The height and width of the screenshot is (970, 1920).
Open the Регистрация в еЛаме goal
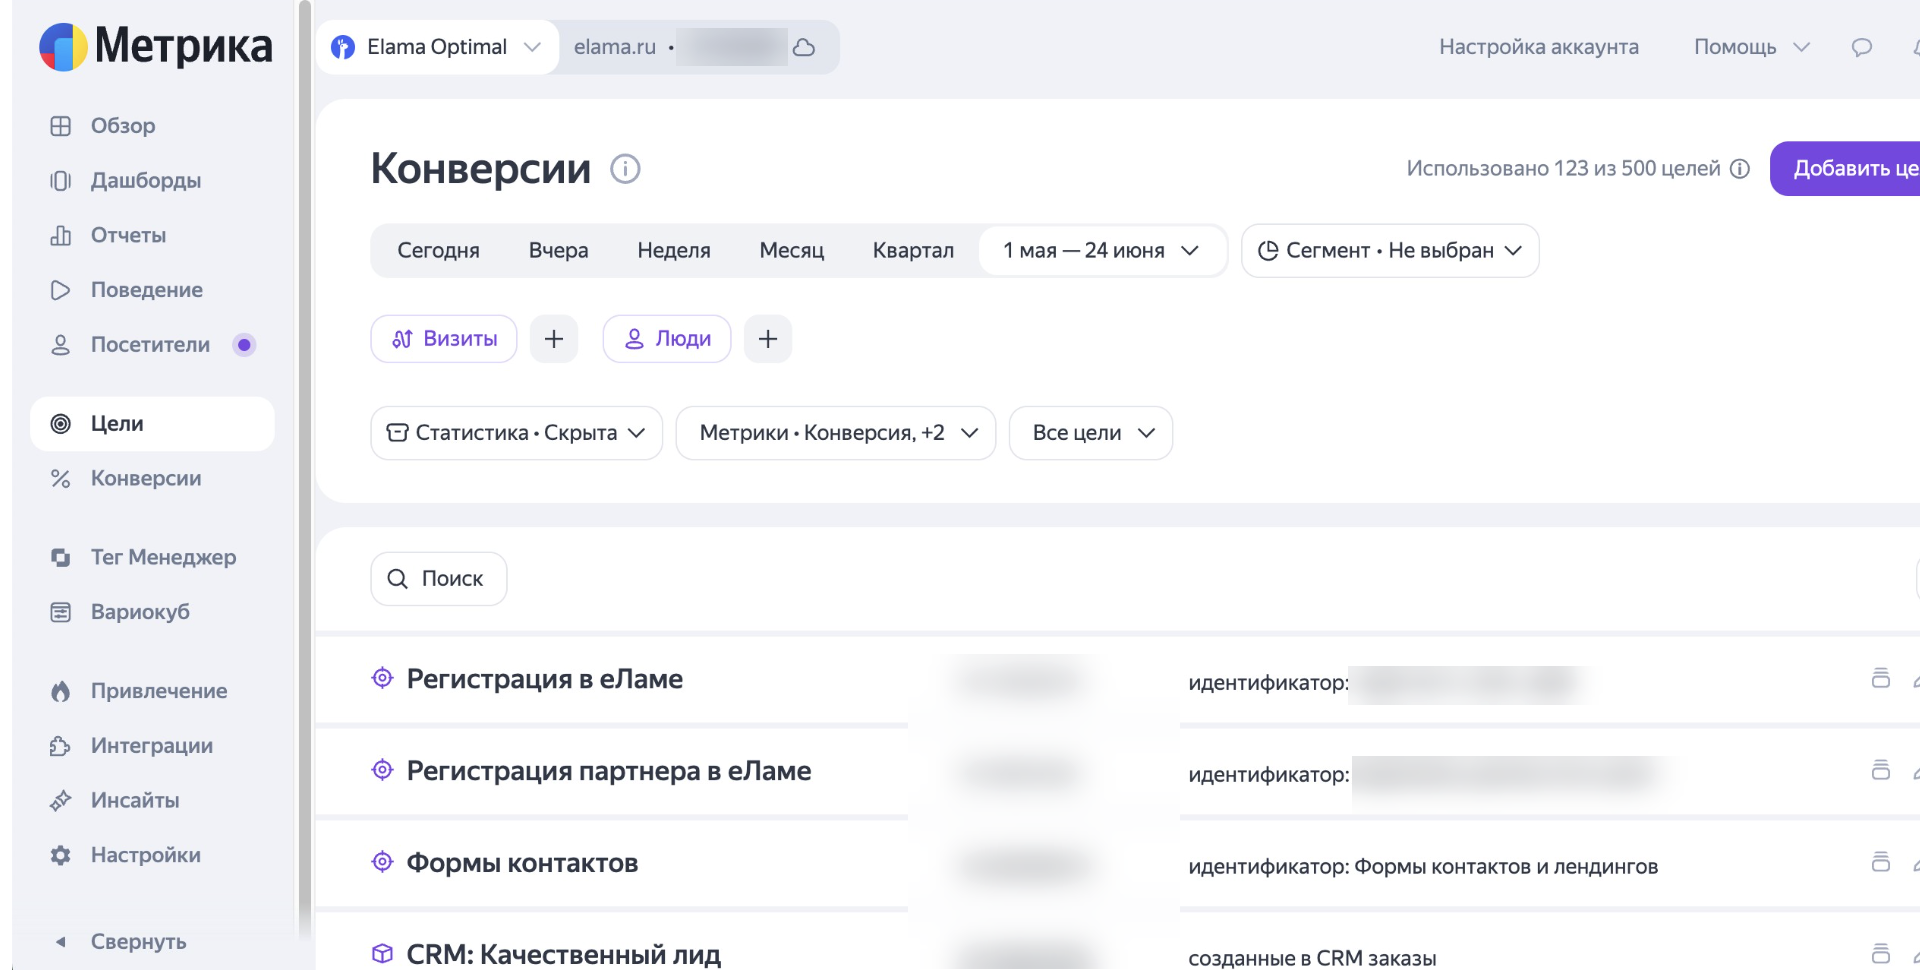click(x=545, y=679)
